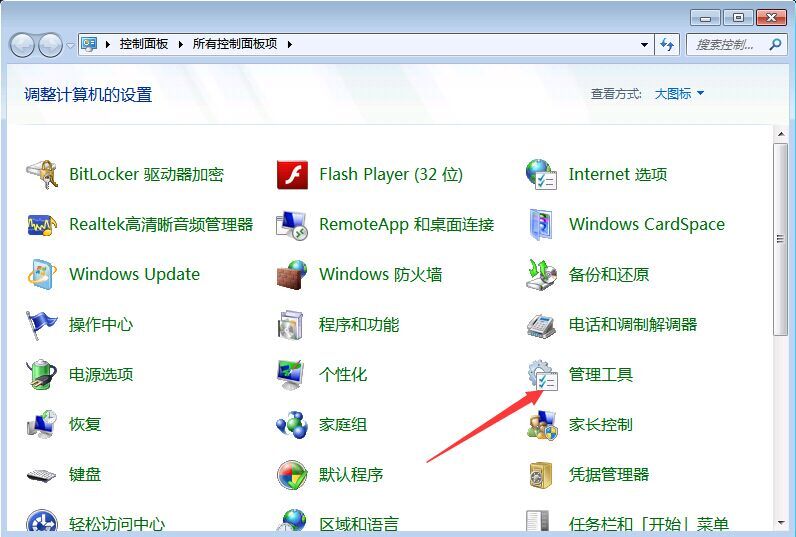Click the 操作中心 flag icon
Screen dimensions: 796x537
pyautogui.click(x=42, y=324)
